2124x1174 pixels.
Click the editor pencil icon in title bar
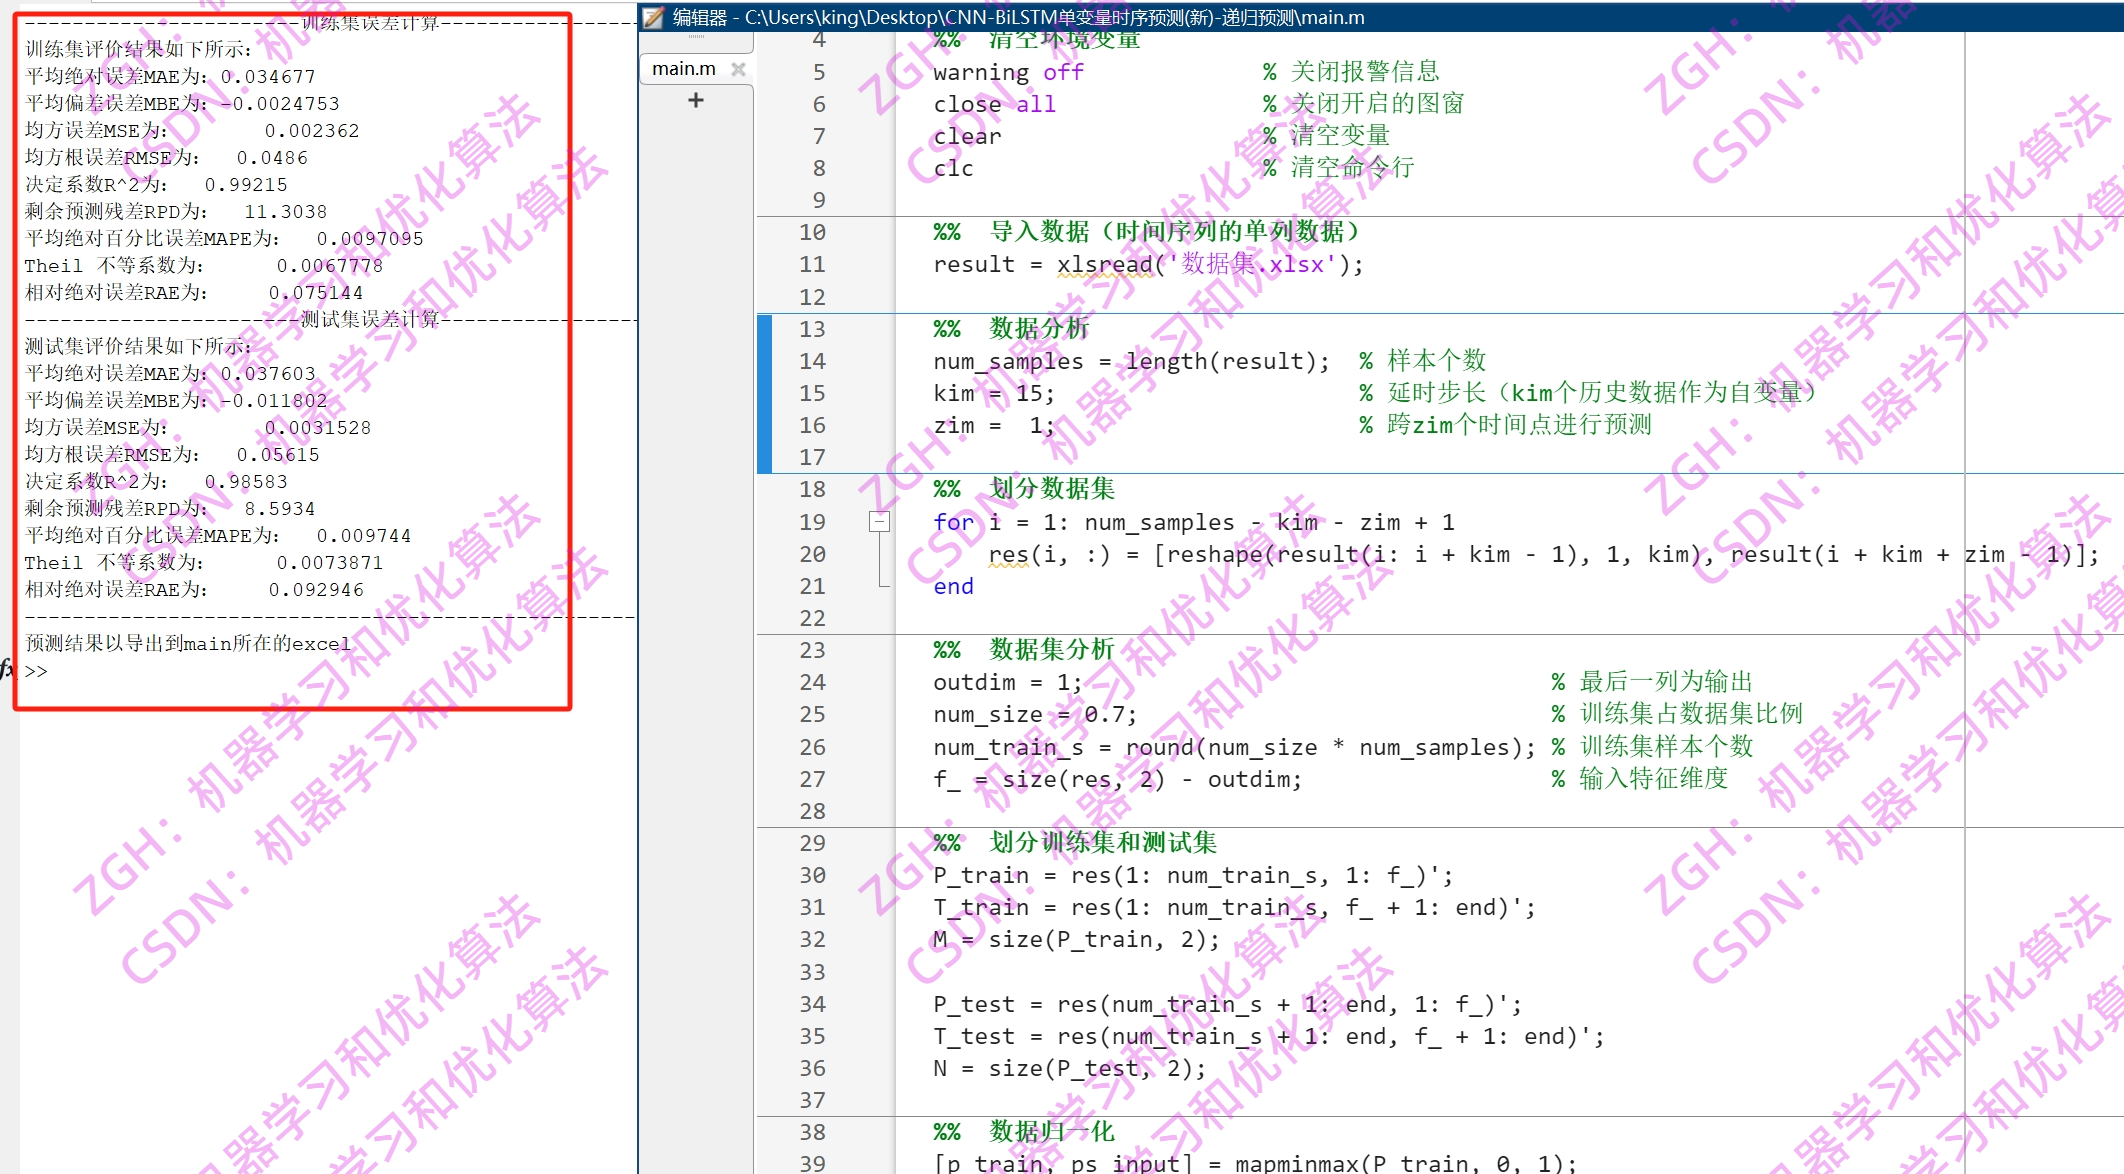pos(653,17)
